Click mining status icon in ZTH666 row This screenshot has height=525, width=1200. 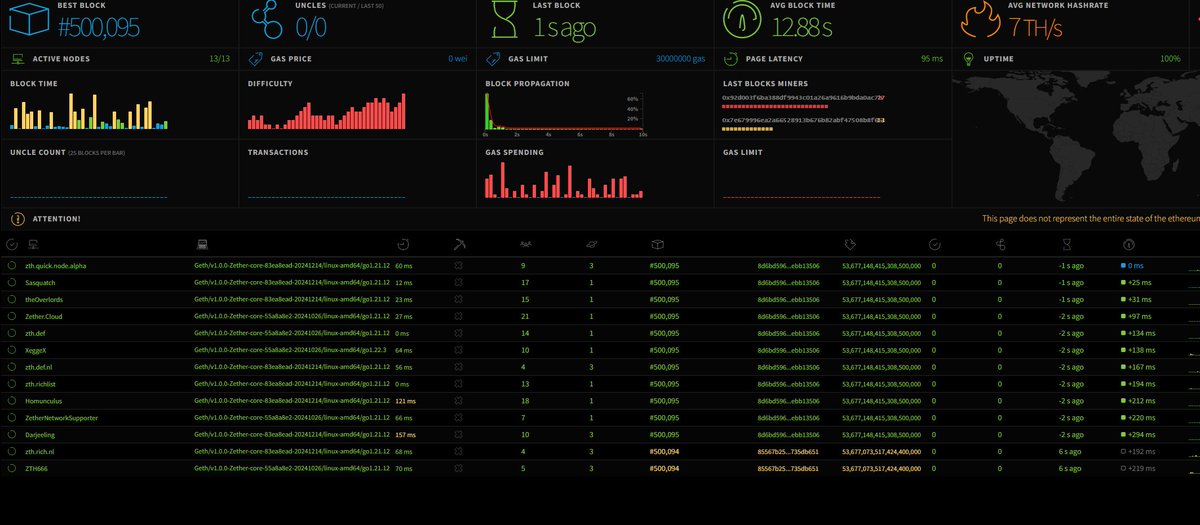pyautogui.click(x=458, y=468)
